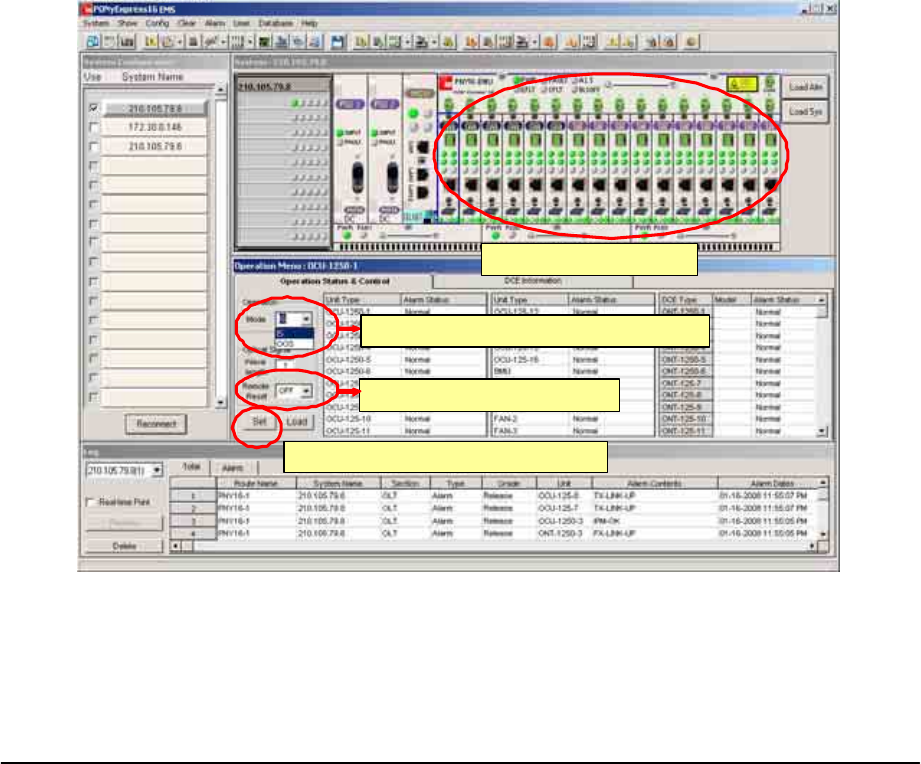The image size is (921, 764).
Task: Choose IS in the Mode list
Action: pyautogui.click(x=294, y=334)
